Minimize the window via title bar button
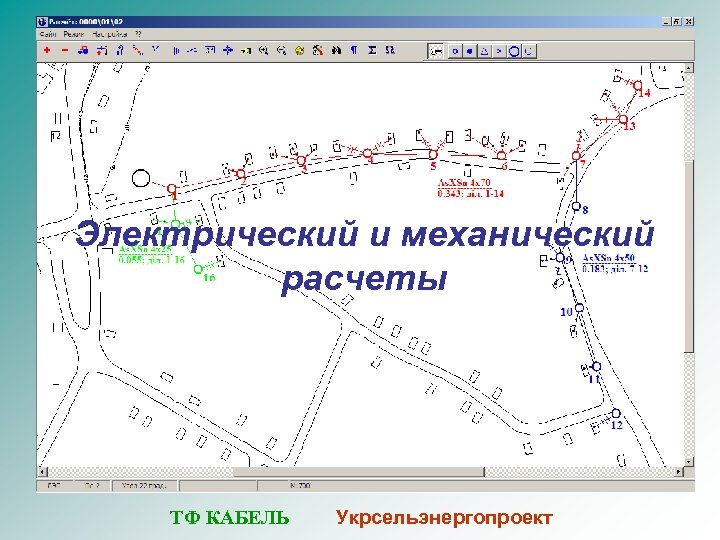720x540 pixels. click(x=667, y=22)
